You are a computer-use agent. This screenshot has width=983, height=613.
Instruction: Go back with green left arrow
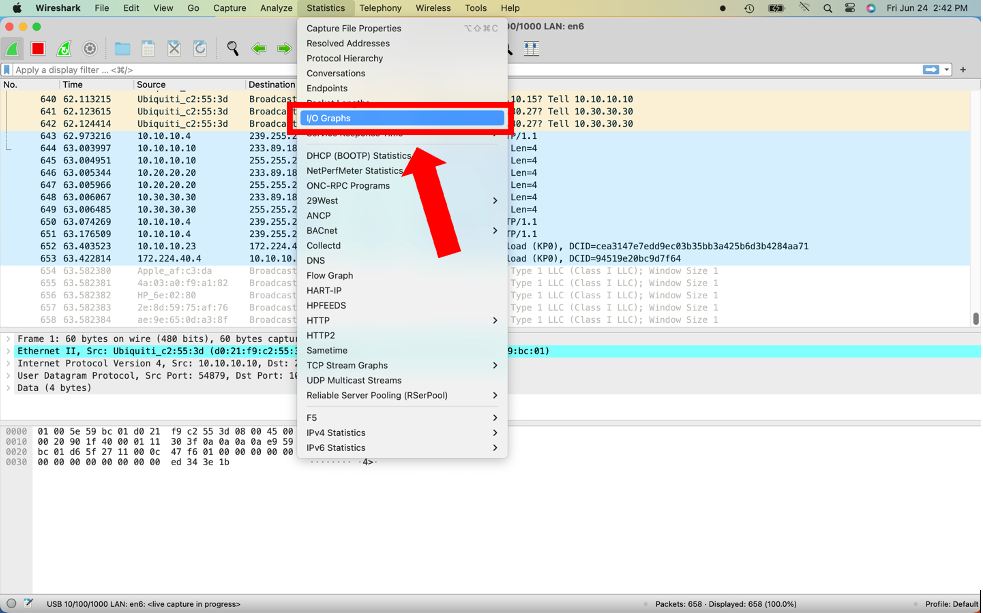258,49
